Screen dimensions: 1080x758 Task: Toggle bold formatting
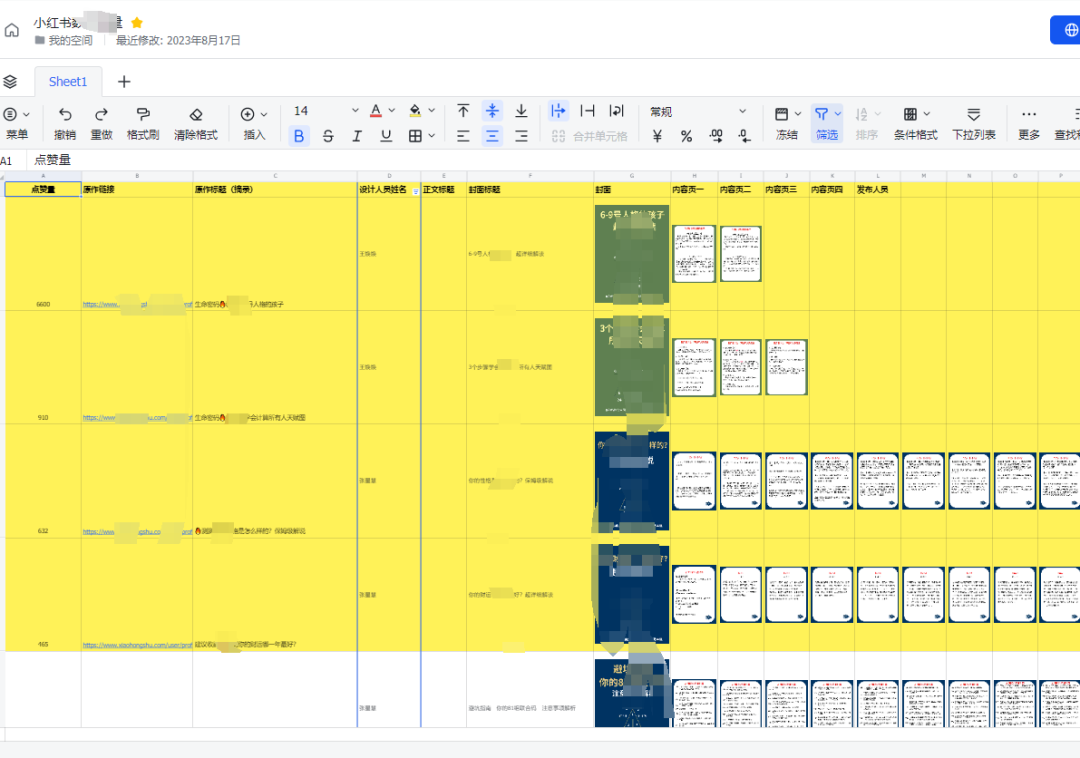click(299, 136)
